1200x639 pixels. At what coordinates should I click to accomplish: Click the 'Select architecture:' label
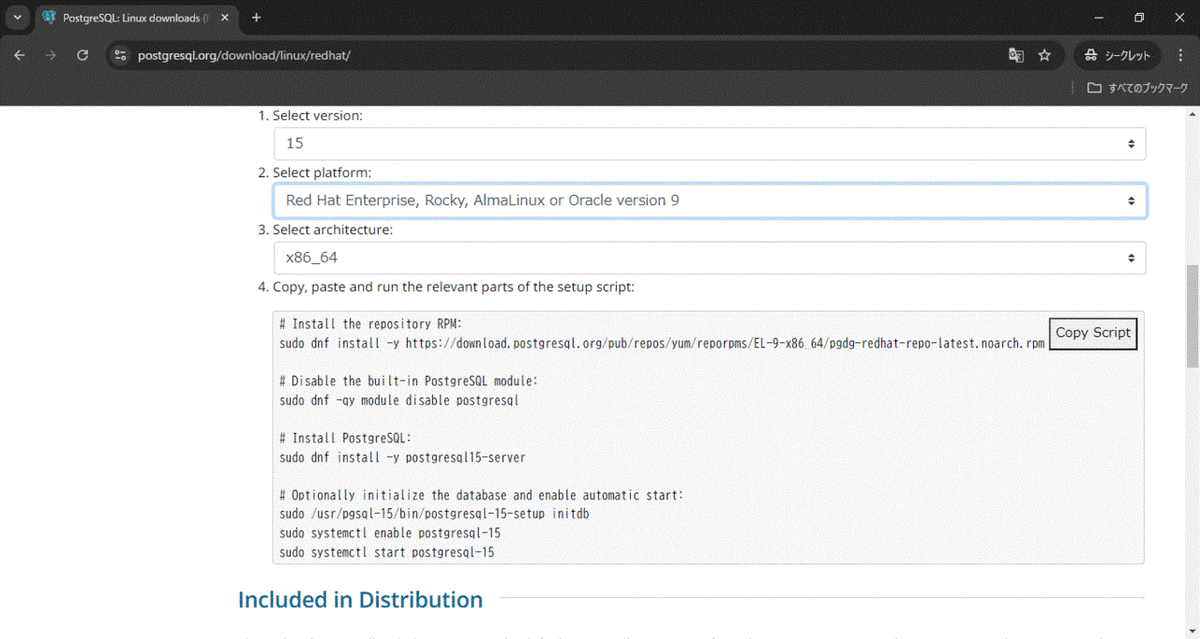[332, 230]
